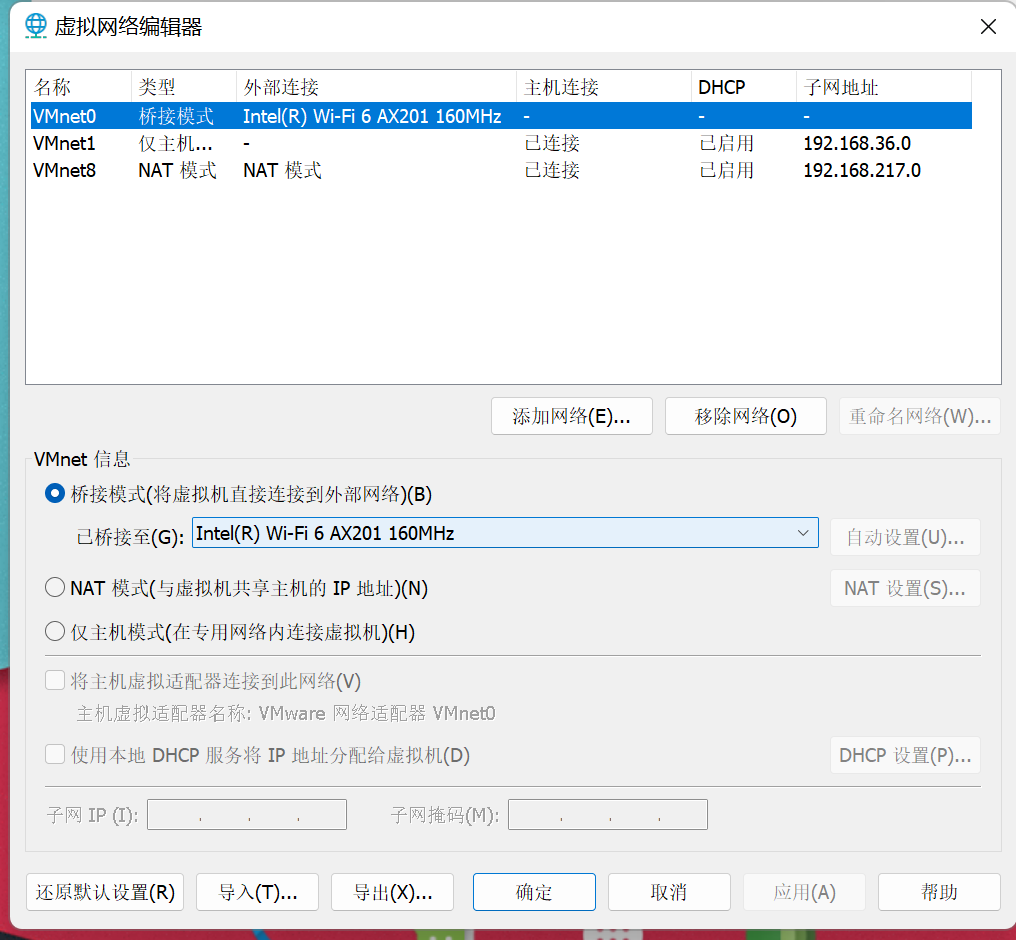The height and width of the screenshot is (940, 1016).
Task: Select the VMnet0 bridged network row
Action: [64, 117]
